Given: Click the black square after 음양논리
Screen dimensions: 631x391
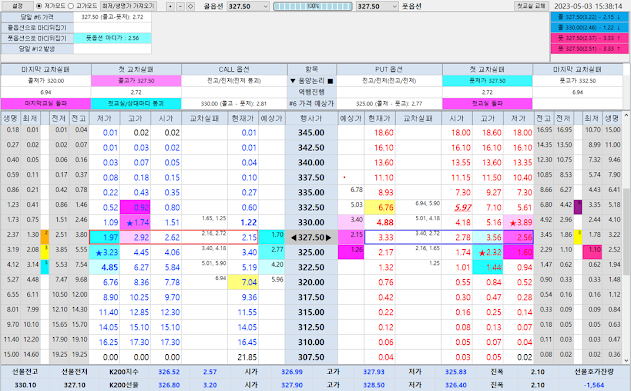Looking at the screenshot, I should pyautogui.click(x=330, y=81).
